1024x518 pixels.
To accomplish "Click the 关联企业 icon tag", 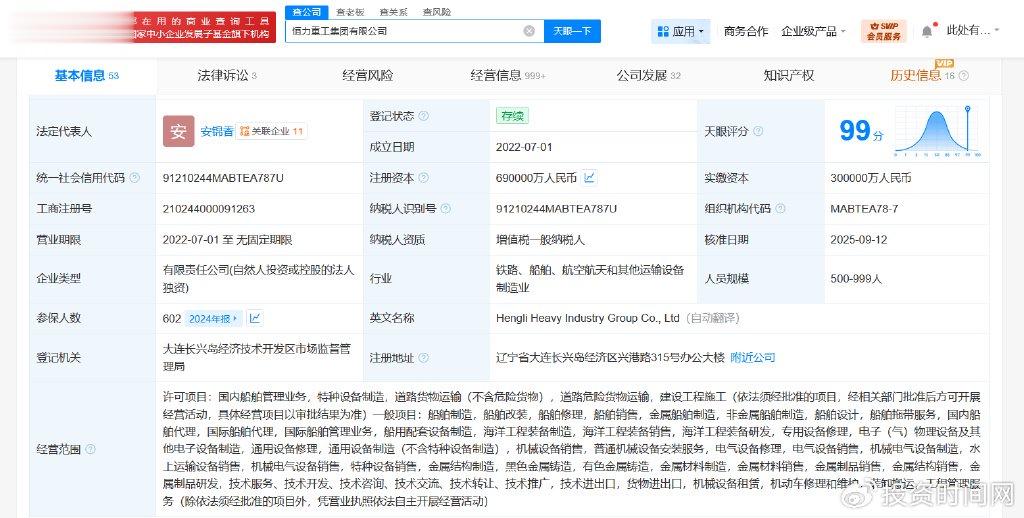I will [x=270, y=131].
